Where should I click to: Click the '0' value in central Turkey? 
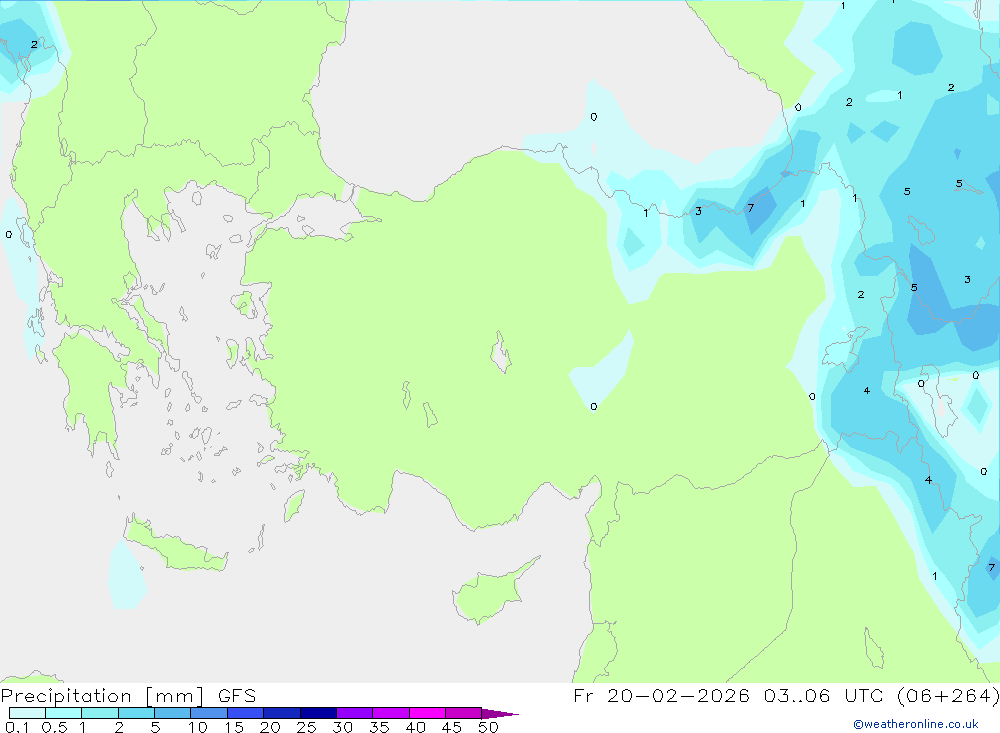[594, 406]
